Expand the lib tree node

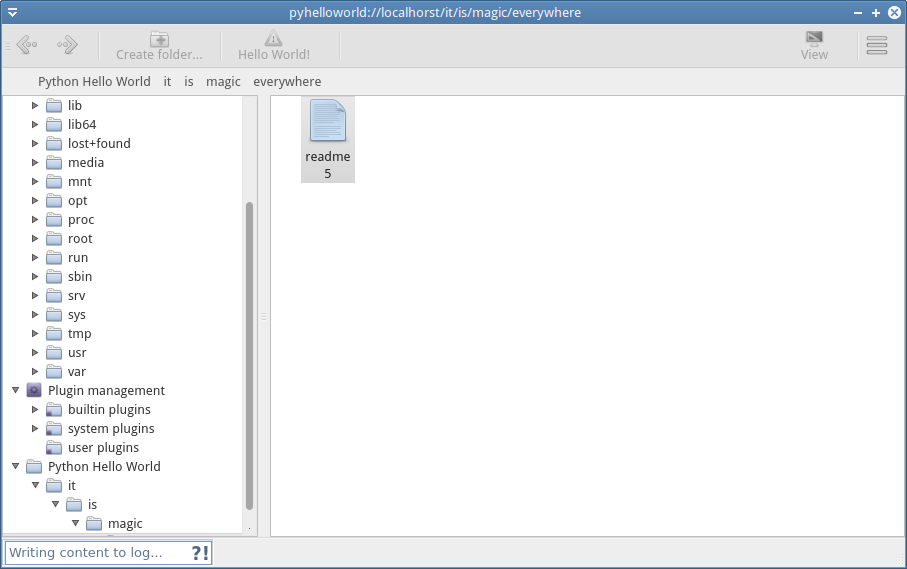click(x=35, y=105)
